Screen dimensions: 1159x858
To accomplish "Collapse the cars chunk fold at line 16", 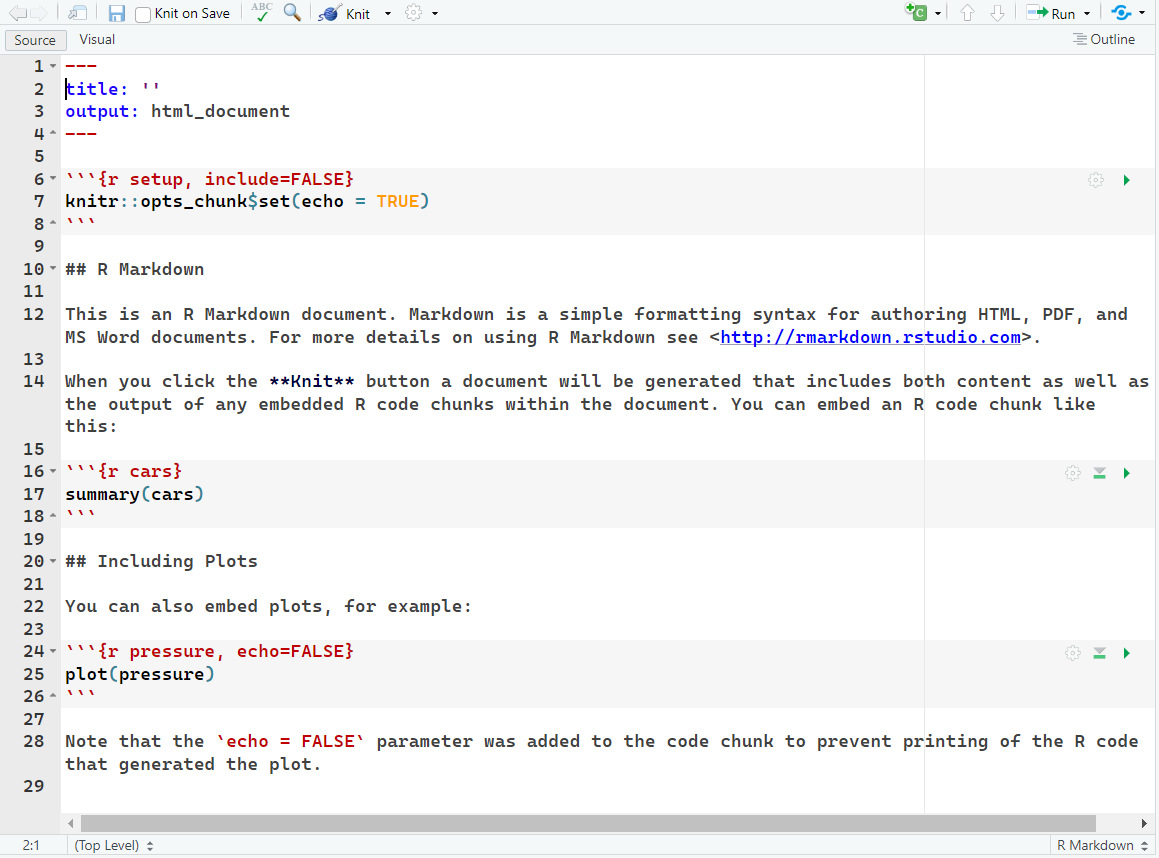I will (x=53, y=471).
